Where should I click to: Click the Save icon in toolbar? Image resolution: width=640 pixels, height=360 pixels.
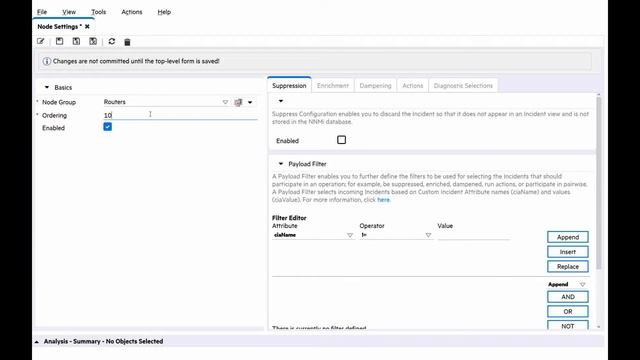(60, 41)
